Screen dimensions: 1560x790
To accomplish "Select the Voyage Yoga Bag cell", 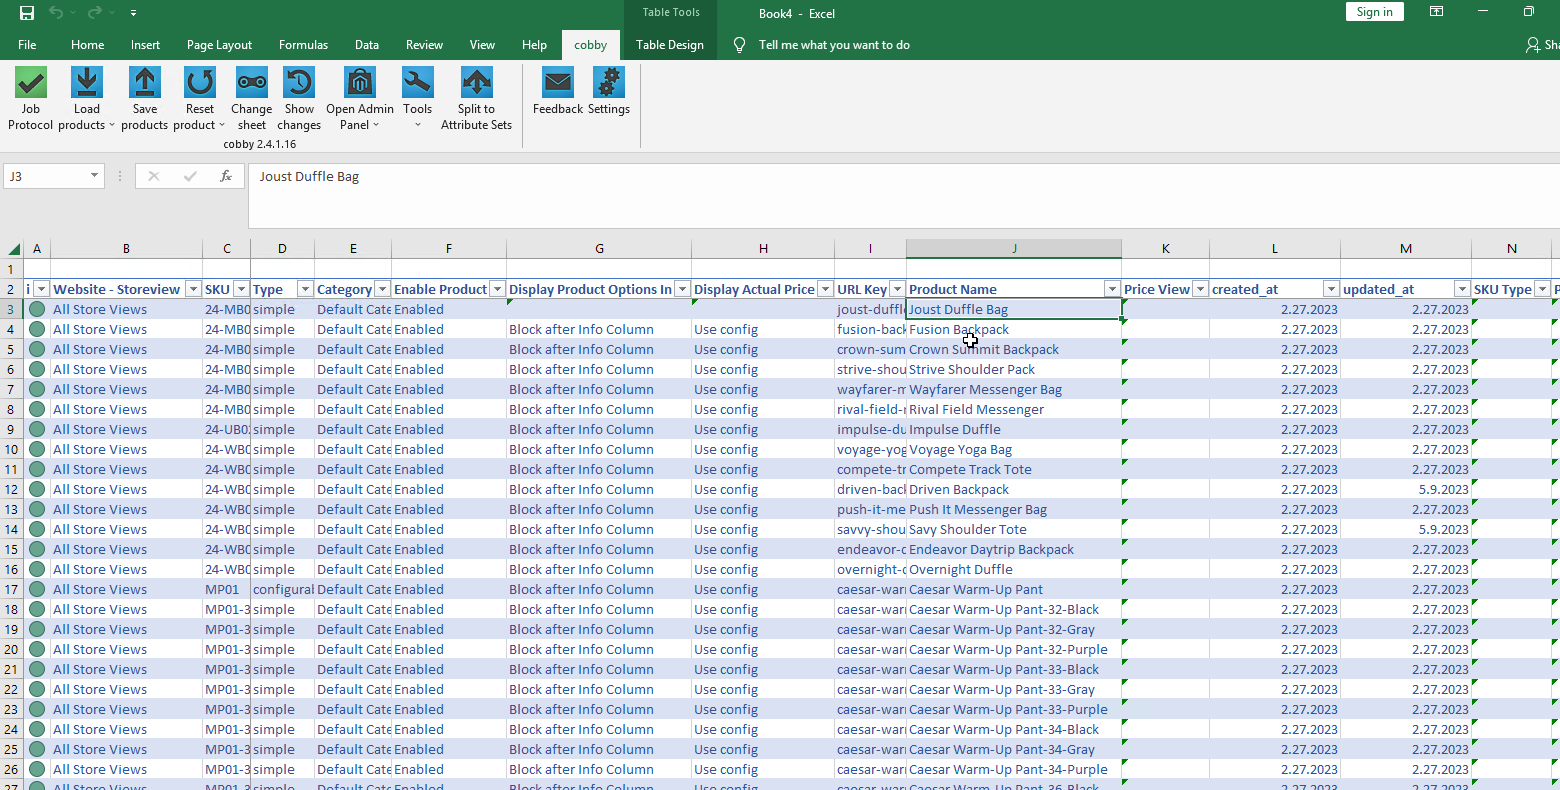I will point(1014,449).
